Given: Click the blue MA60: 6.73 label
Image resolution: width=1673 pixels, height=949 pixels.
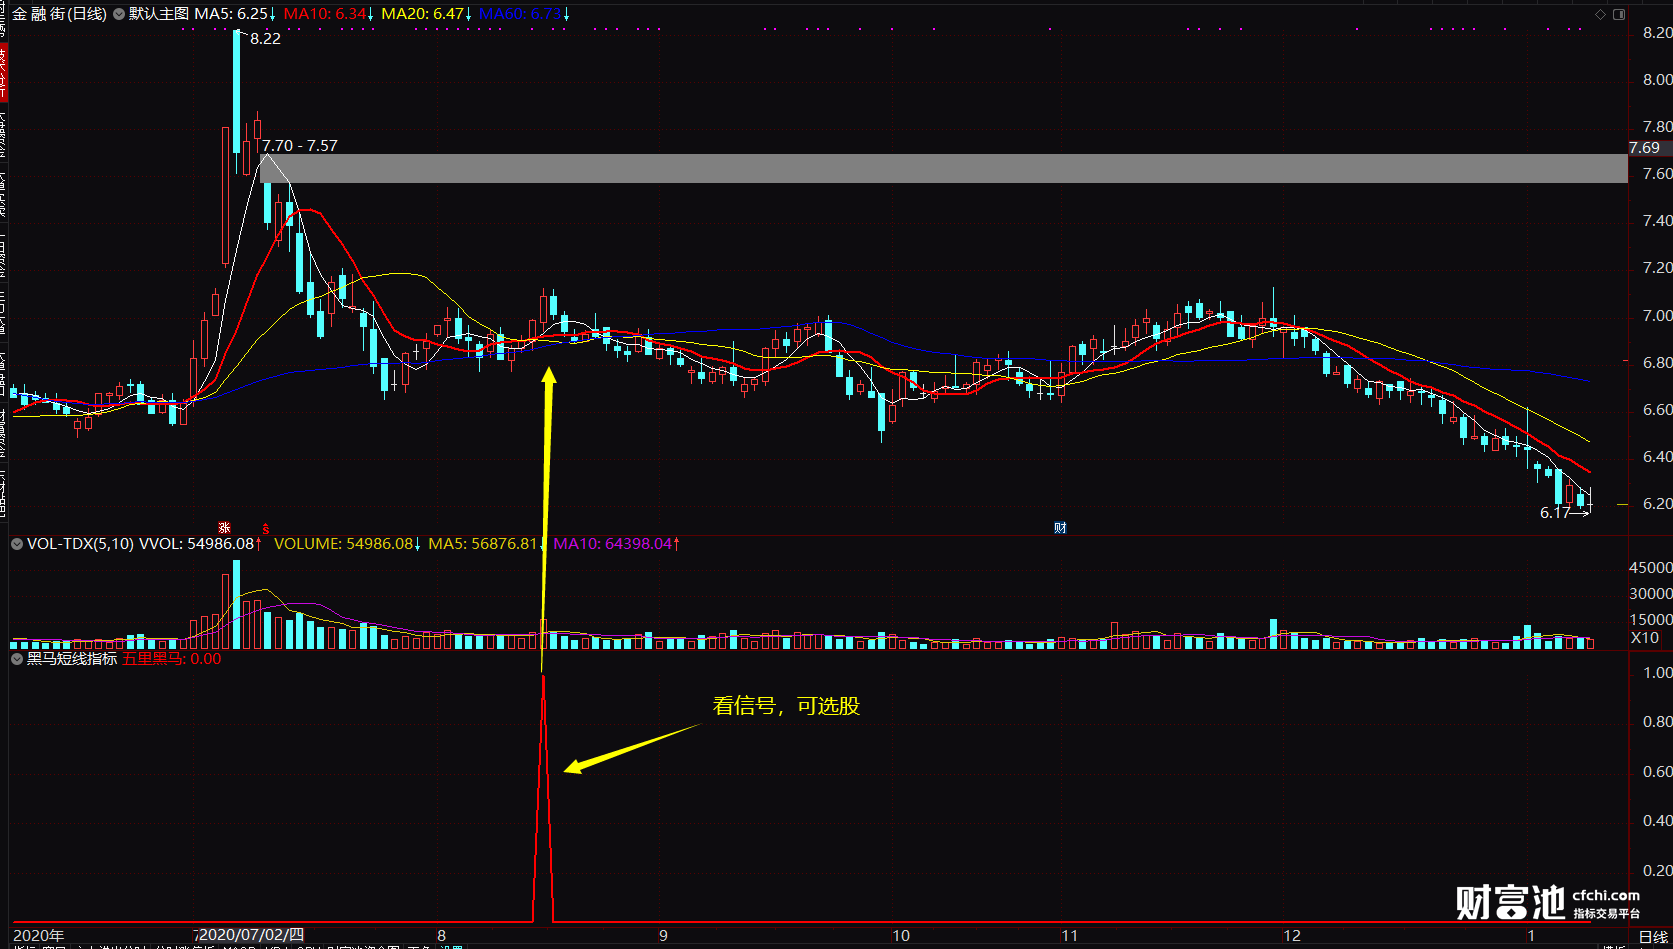Looking at the screenshot, I should point(520,14).
